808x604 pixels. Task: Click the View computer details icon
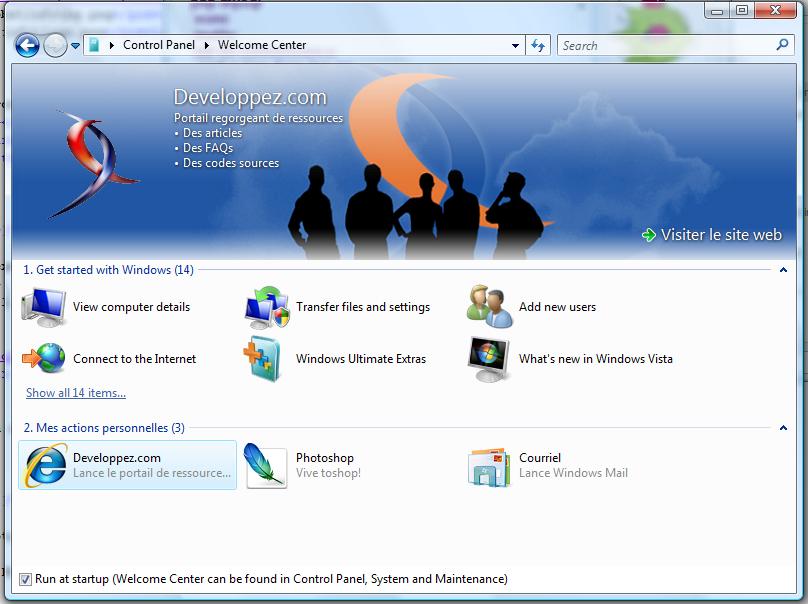pos(44,307)
